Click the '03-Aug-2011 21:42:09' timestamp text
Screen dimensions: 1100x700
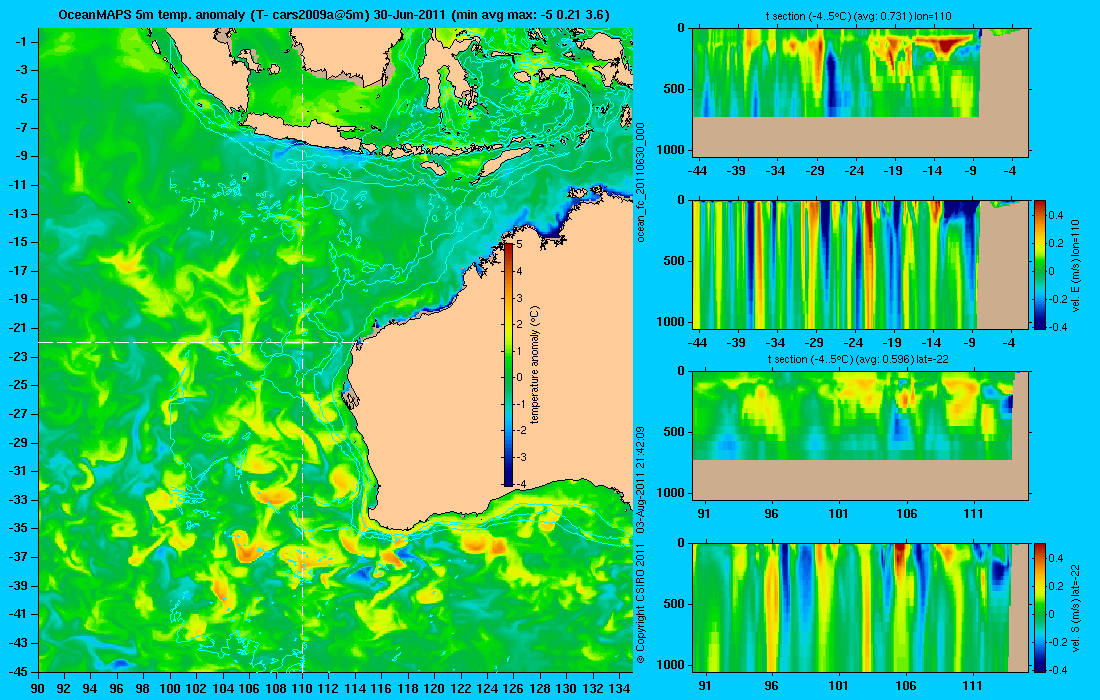[640, 480]
